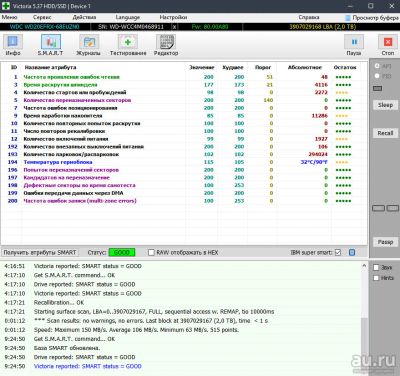Enable the Hints checkbox
Image resolution: width=400 pixels, height=376 pixels.
(x=376, y=278)
